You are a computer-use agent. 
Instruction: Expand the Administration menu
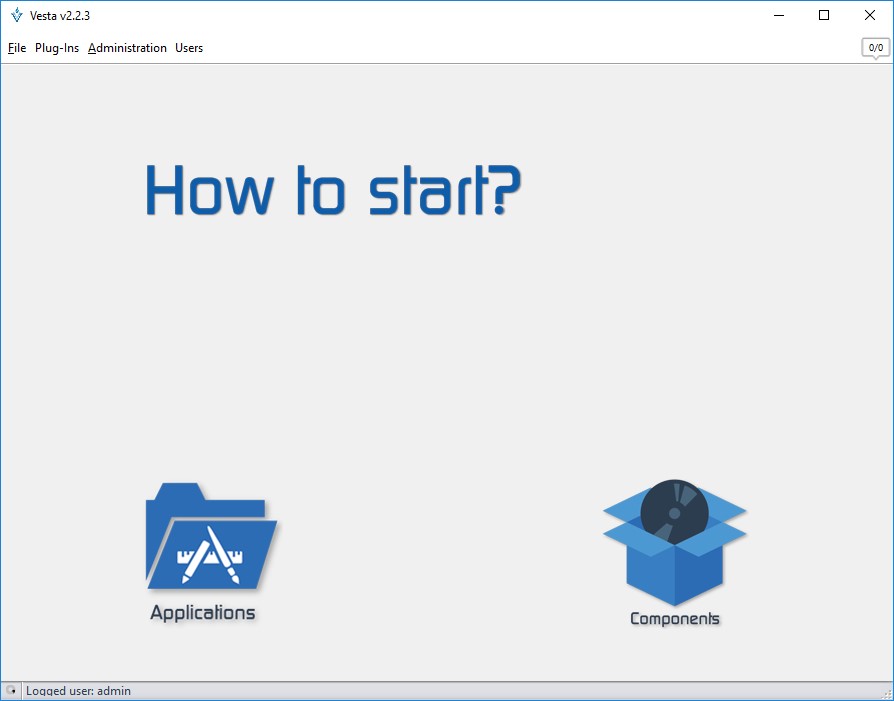(x=127, y=48)
